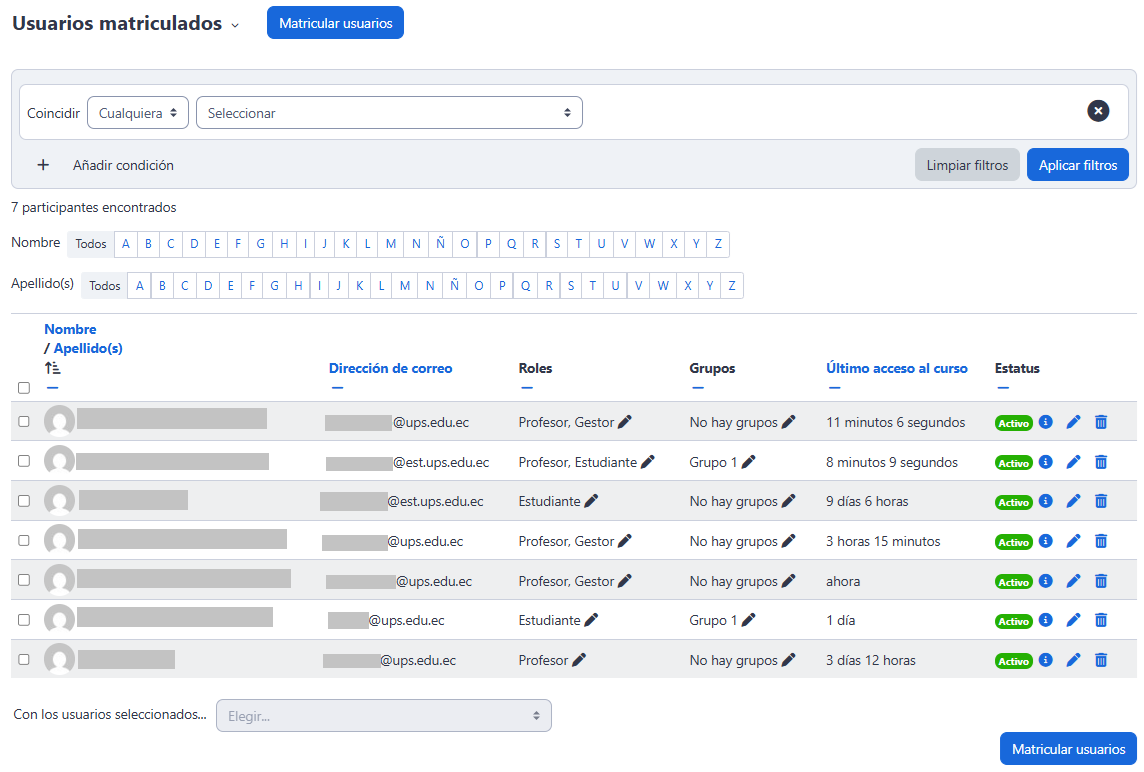Filter Apellido(s) by letter 'Z'

click(x=732, y=286)
